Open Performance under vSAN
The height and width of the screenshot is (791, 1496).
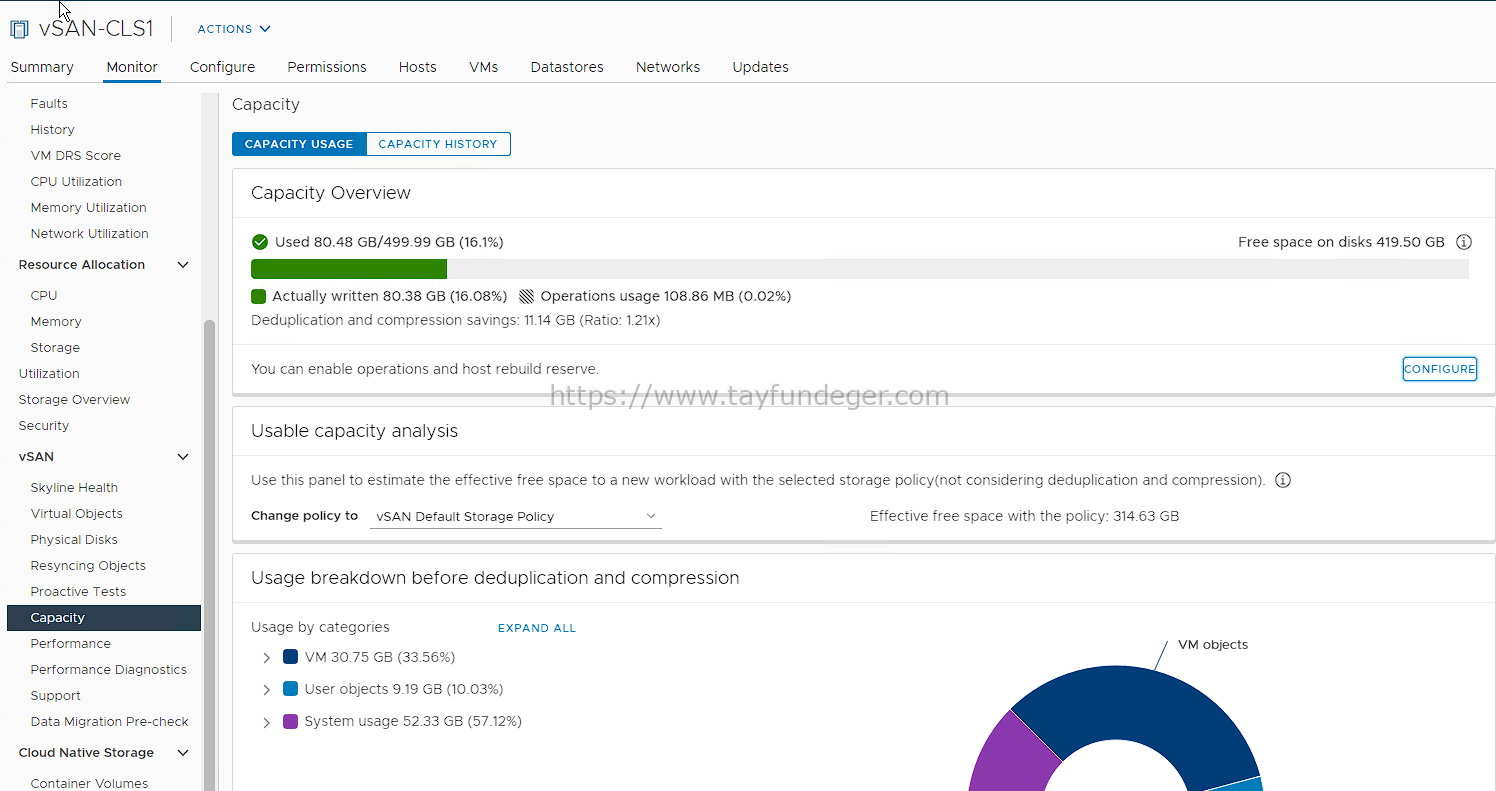70,643
